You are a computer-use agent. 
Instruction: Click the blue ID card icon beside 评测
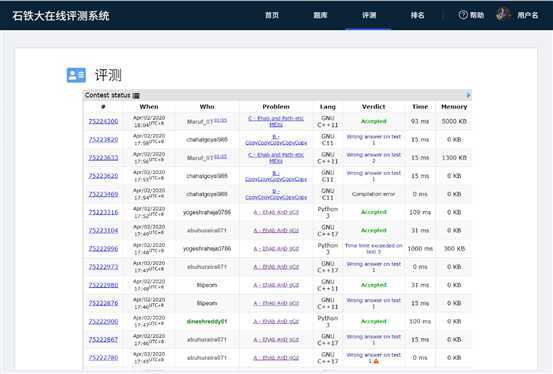pyautogui.click(x=76, y=75)
